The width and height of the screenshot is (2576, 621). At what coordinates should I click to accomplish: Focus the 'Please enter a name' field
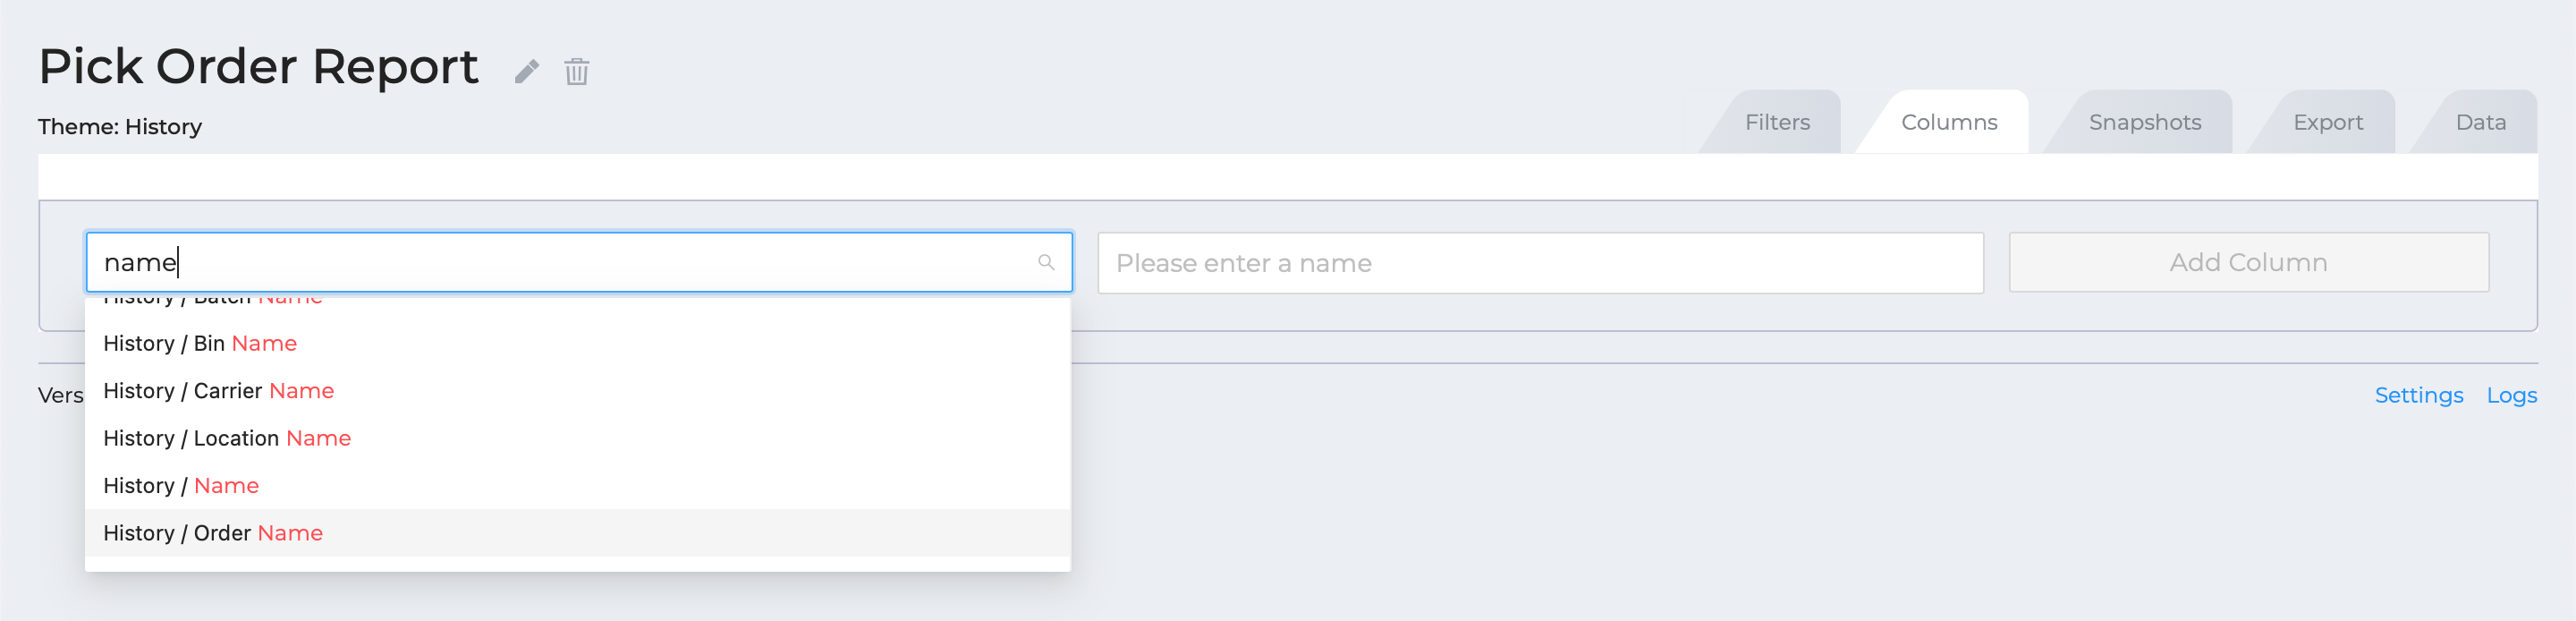(1540, 263)
